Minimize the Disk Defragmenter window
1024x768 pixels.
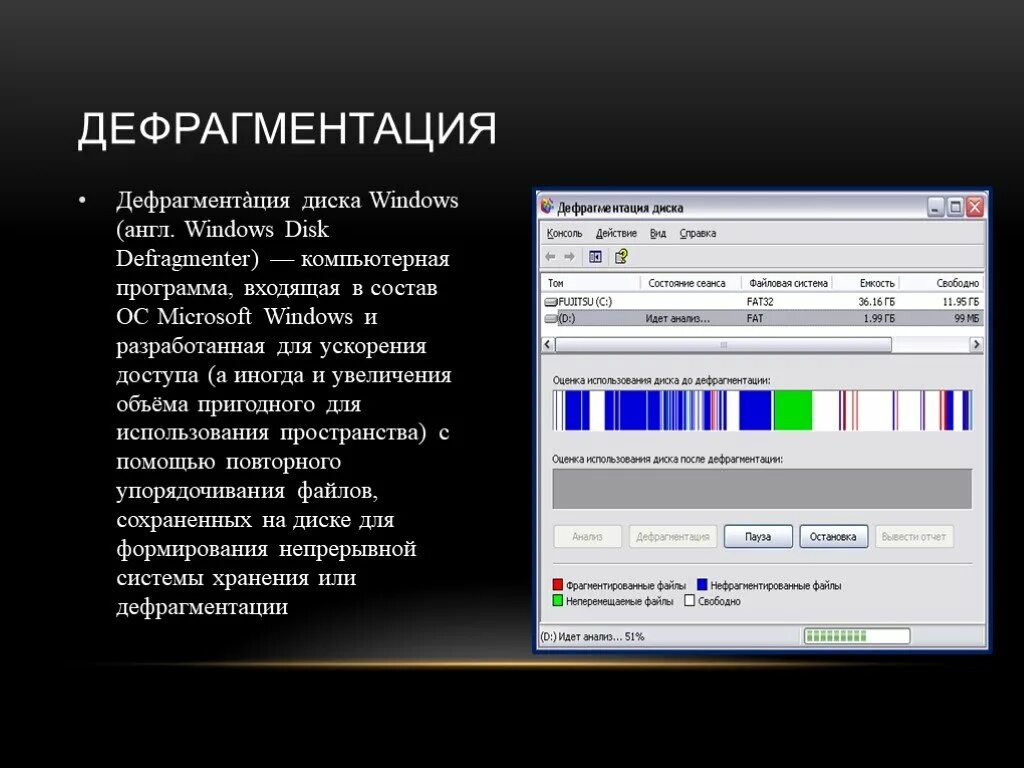(936, 207)
